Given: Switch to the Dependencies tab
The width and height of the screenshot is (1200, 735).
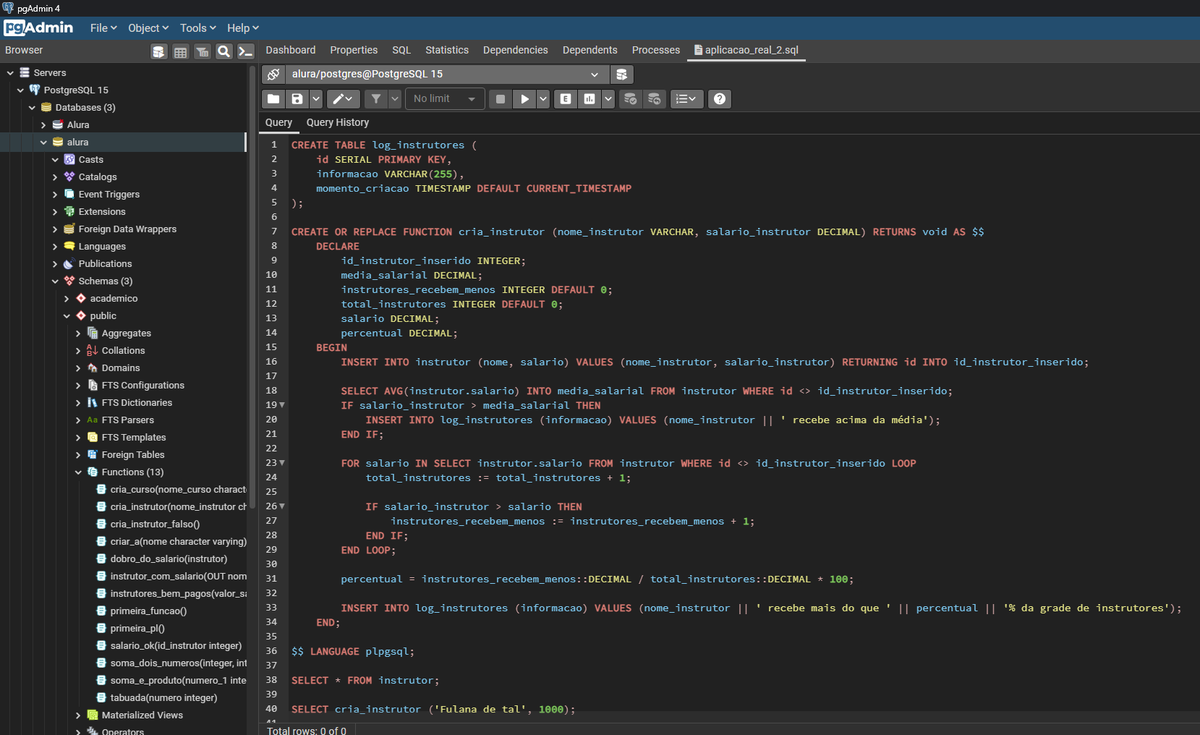Looking at the screenshot, I should click(x=515, y=50).
